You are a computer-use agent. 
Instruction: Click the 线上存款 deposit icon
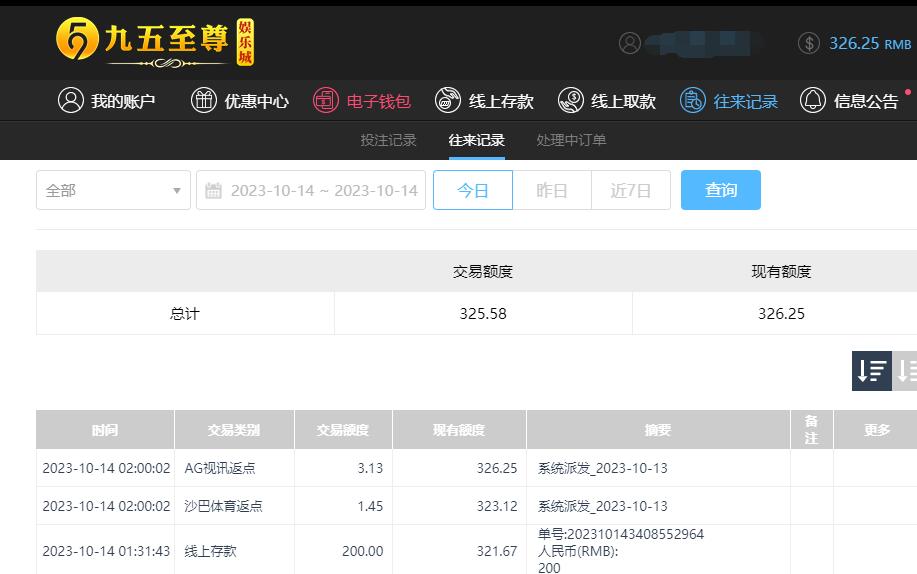pyautogui.click(x=448, y=100)
